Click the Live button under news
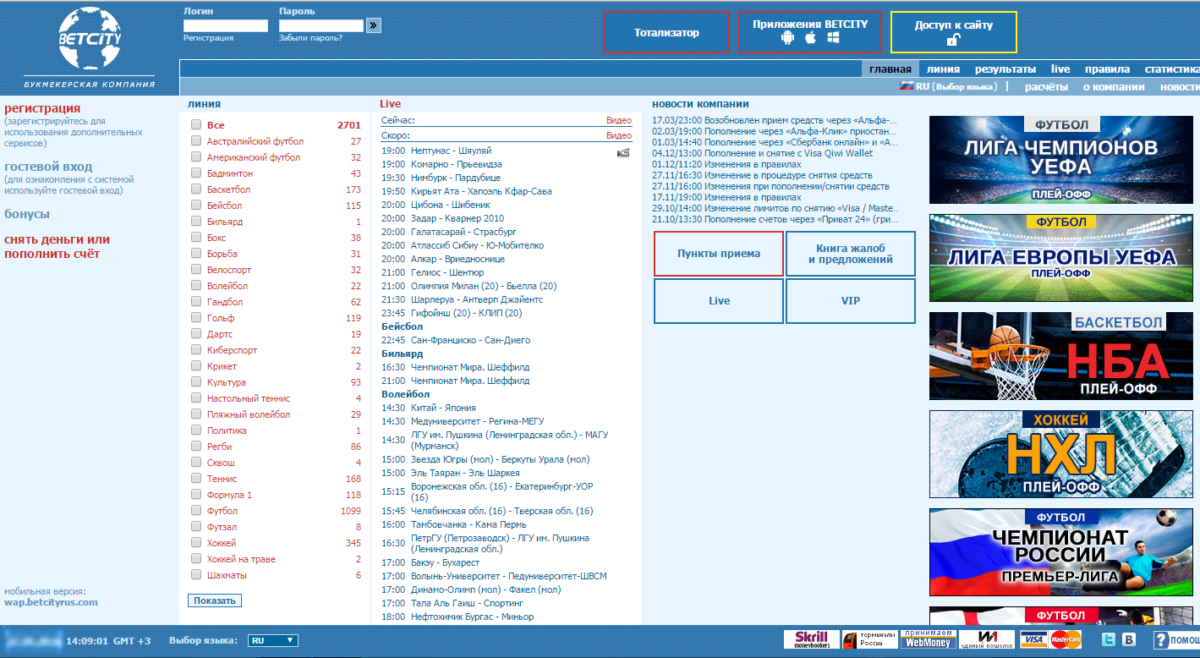 [718, 300]
